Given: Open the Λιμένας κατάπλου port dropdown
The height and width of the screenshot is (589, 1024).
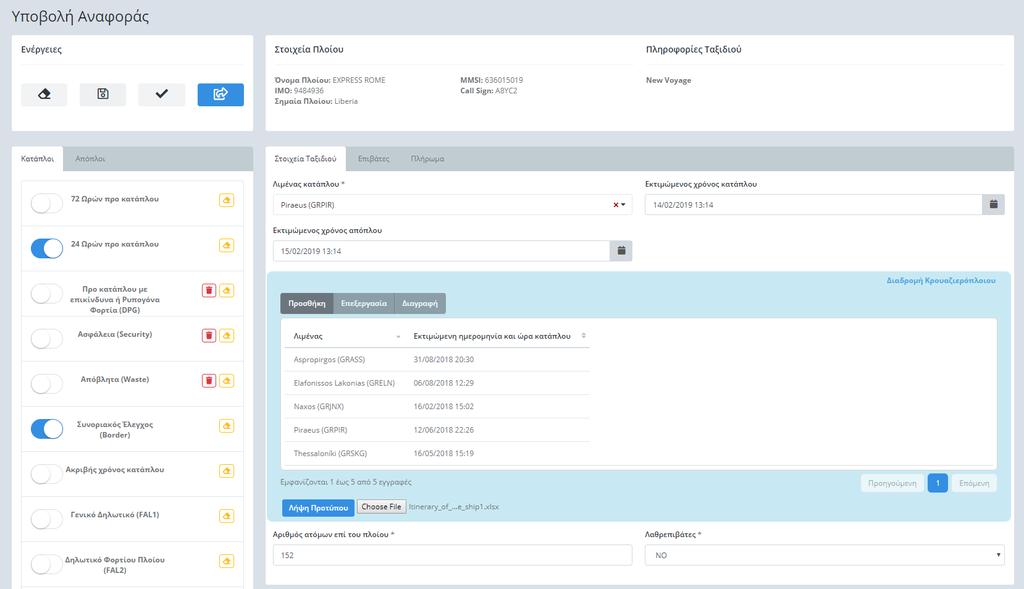Looking at the screenshot, I should (452, 205).
